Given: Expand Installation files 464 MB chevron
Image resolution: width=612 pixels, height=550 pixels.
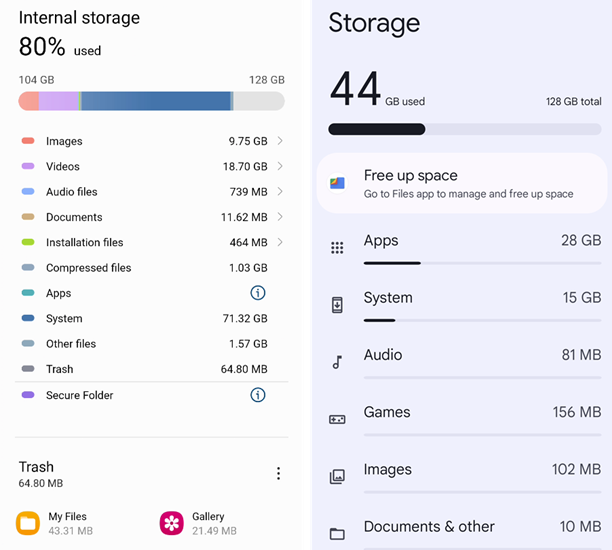Looking at the screenshot, I should click(x=280, y=242).
